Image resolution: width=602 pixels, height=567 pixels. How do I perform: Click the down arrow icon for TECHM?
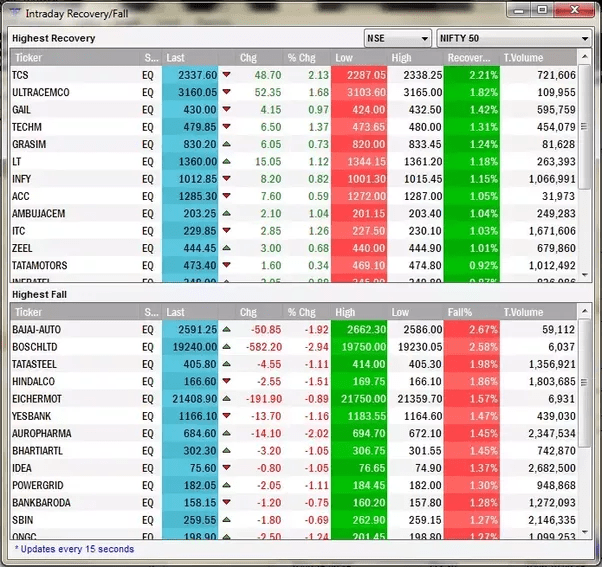(227, 126)
